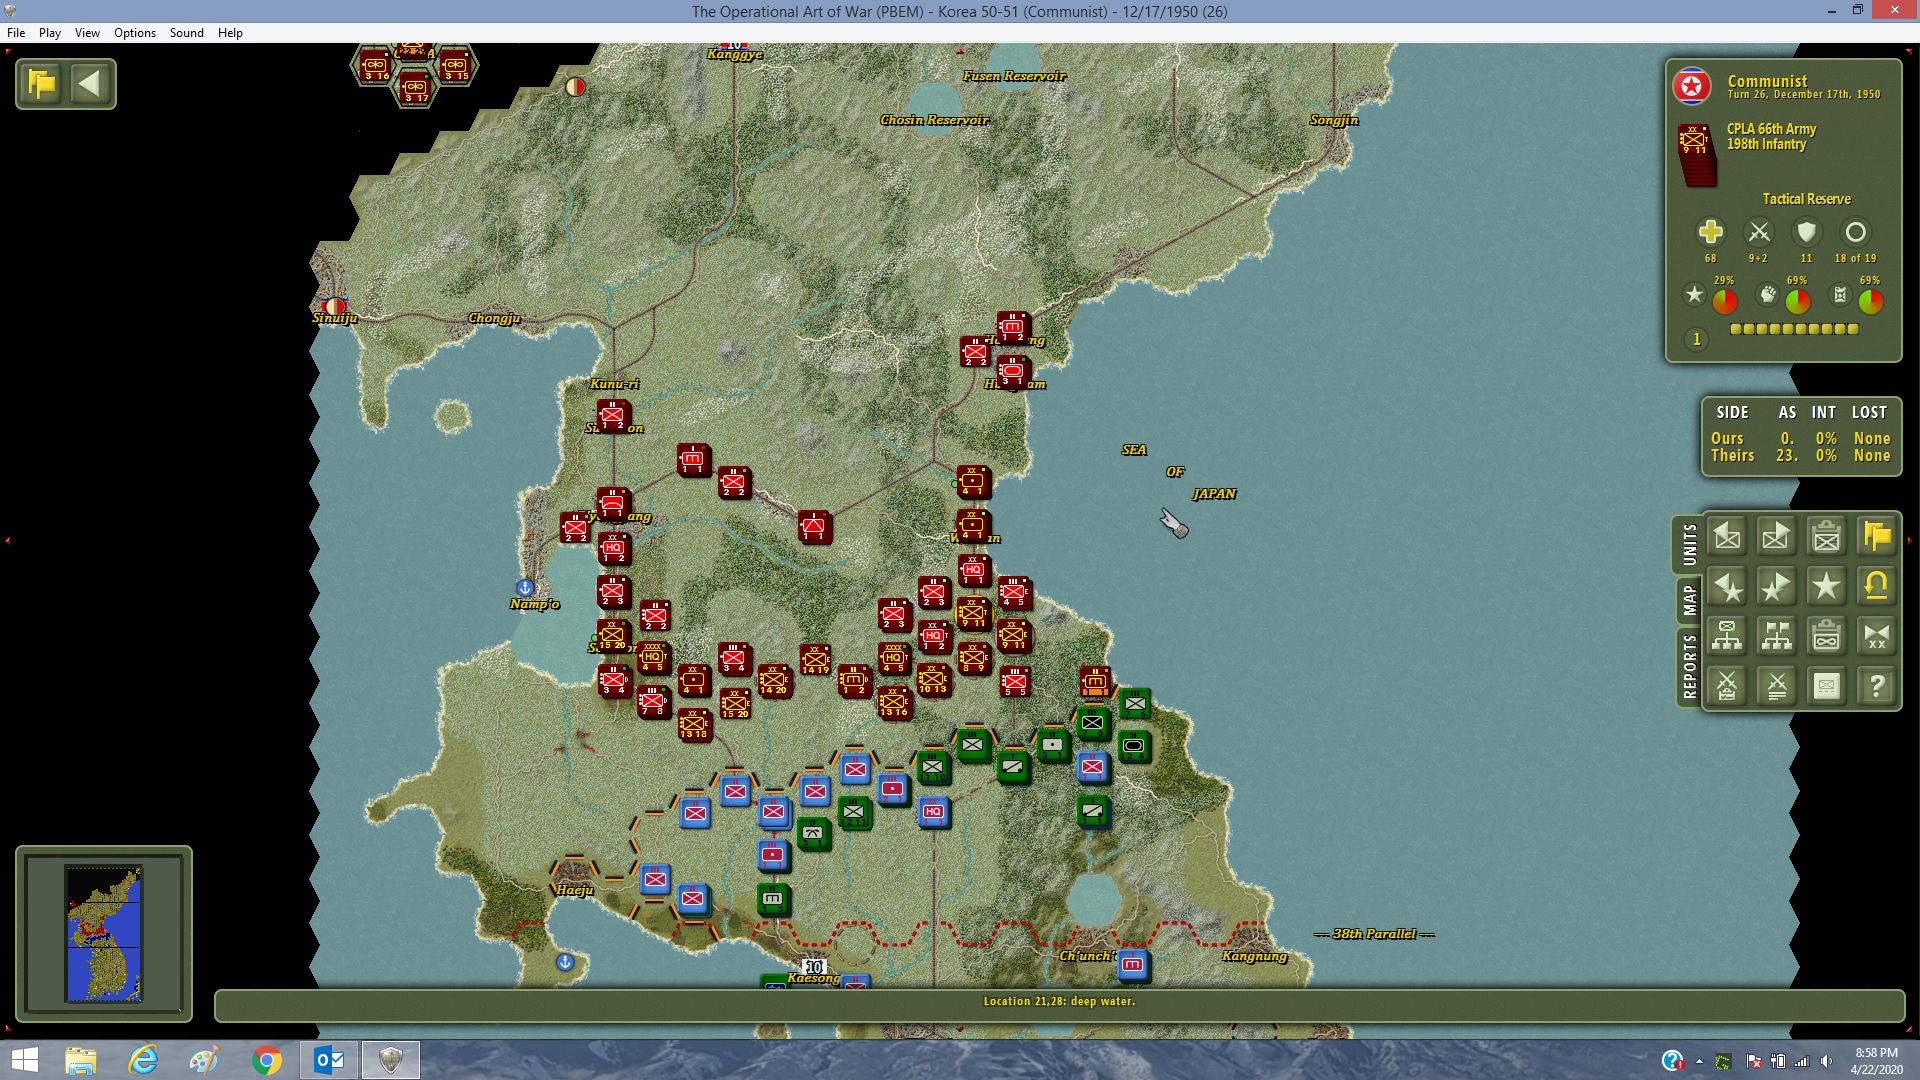Click the 'Sinuiju' city label

tap(335, 318)
